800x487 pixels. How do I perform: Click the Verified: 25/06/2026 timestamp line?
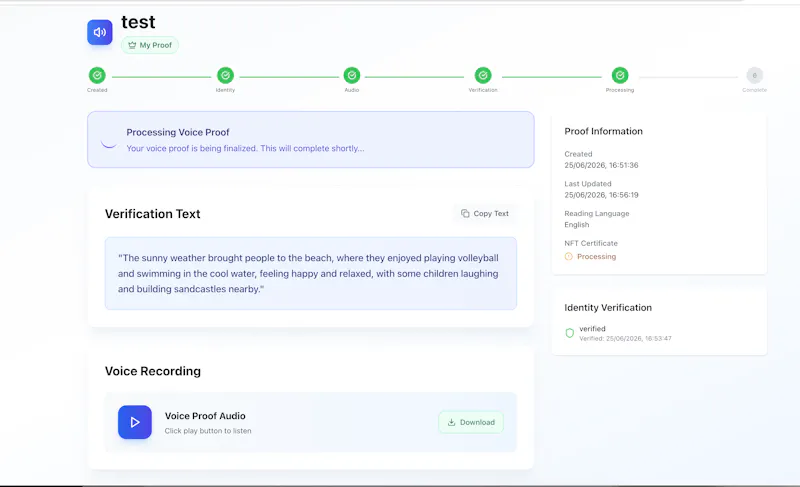pos(625,339)
